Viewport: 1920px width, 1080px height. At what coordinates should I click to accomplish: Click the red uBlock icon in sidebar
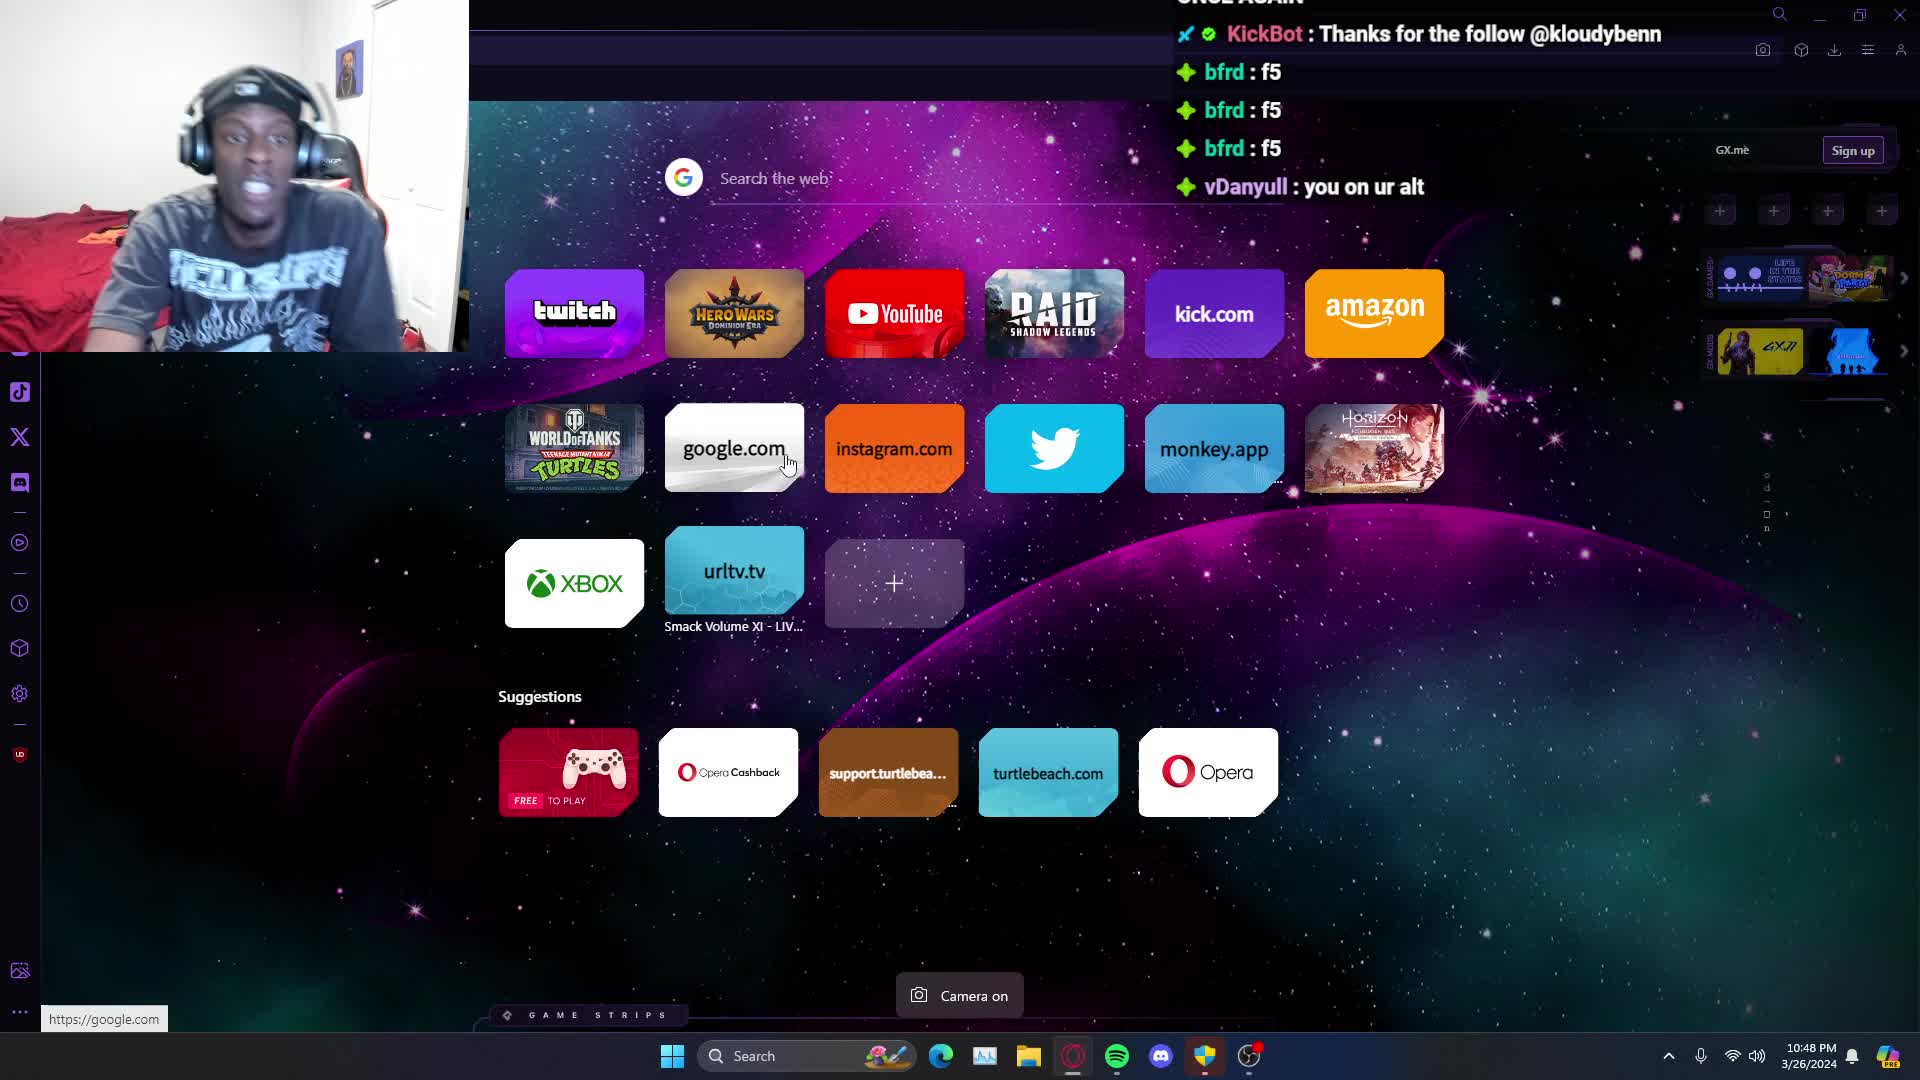[x=20, y=754]
